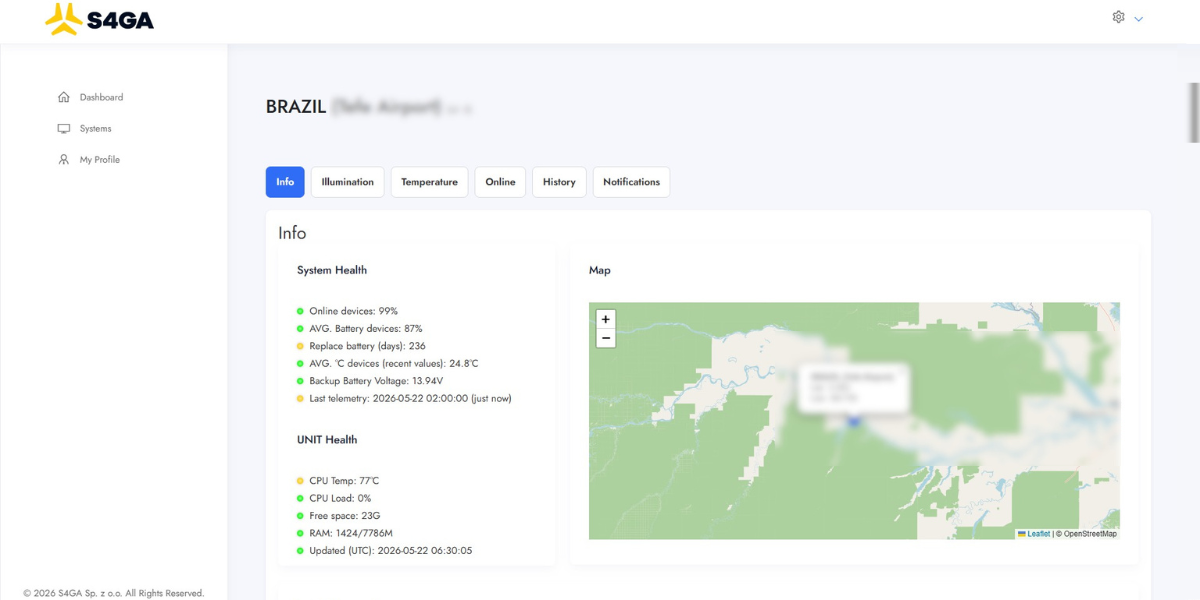Click 'RAM: 1424/7786M' text
Viewport: 1200px width, 600px height.
(351, 533)
